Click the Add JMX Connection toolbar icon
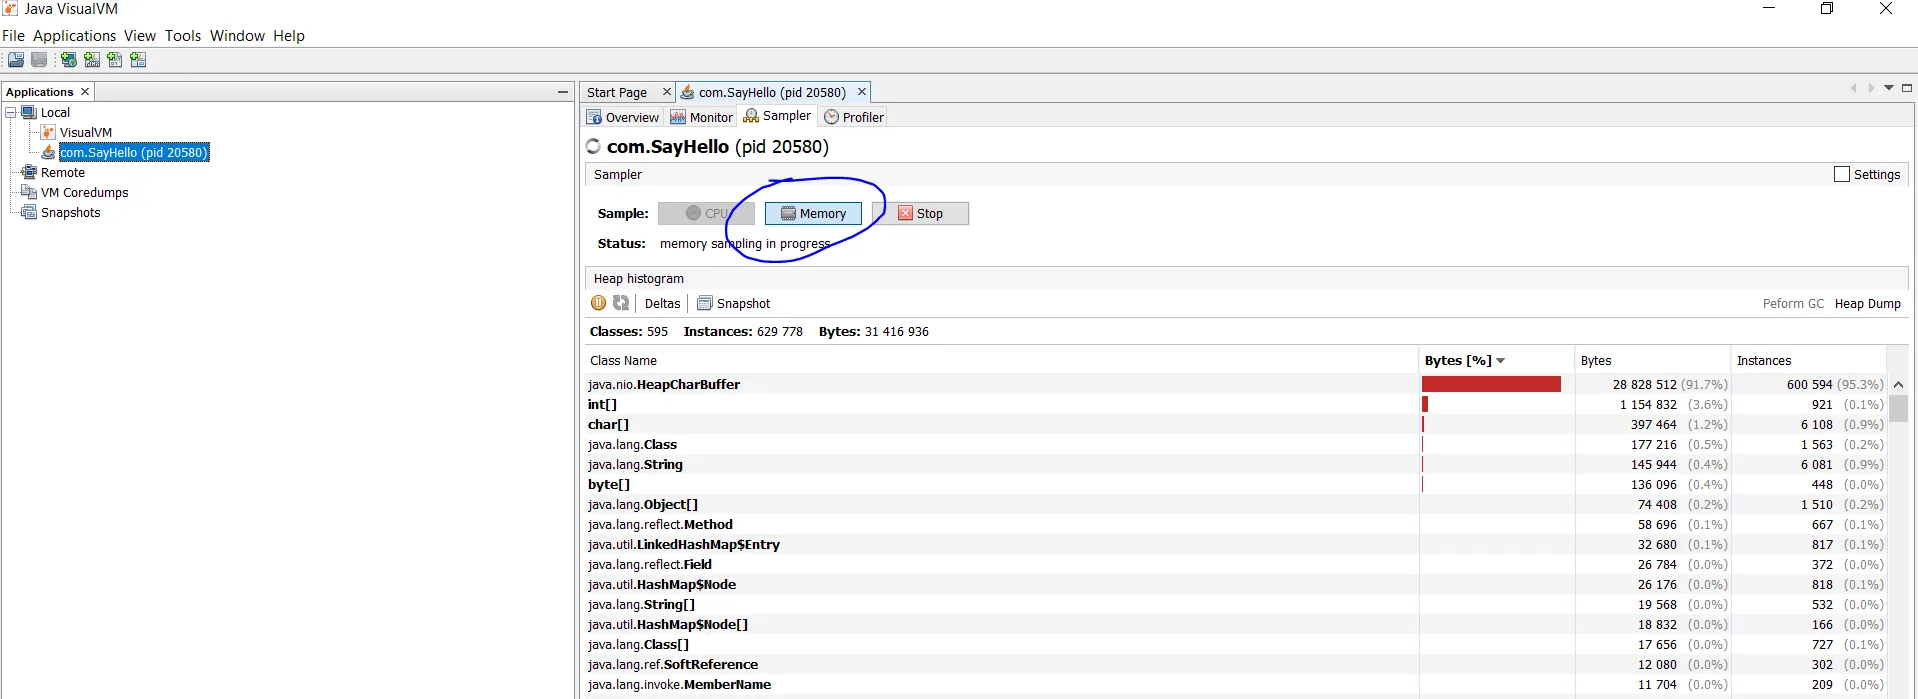Image resolution: width=1918 pixels, height=699 pixels. tap(92, 60)
